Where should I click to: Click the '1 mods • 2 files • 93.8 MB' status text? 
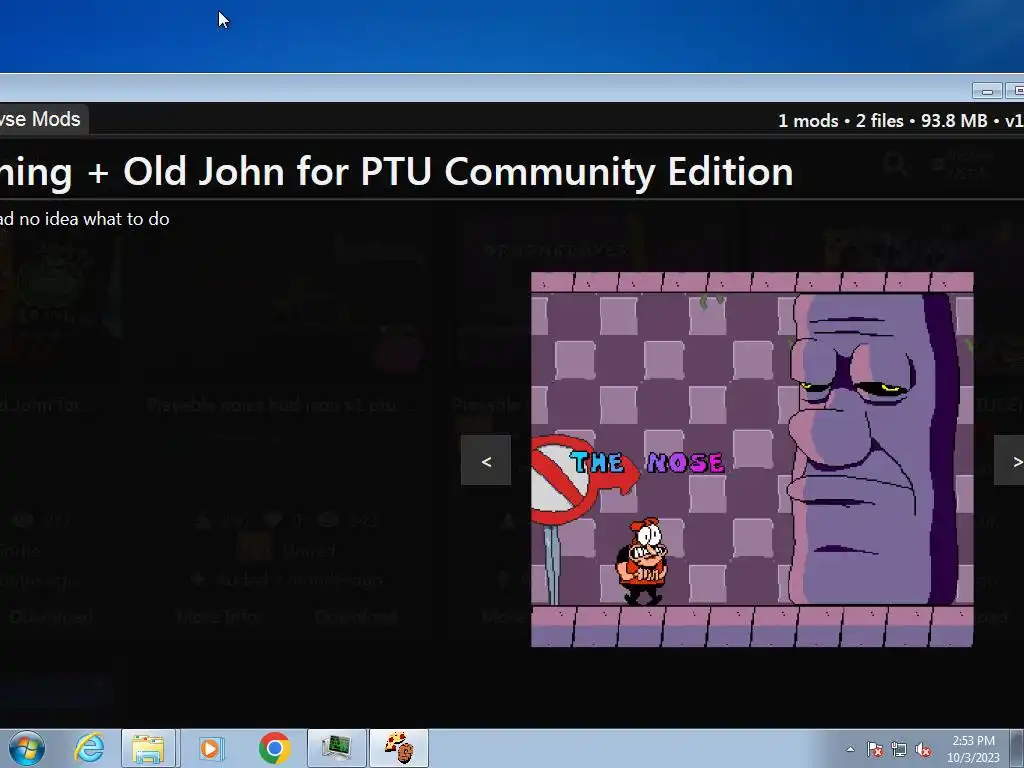point(882,121)
